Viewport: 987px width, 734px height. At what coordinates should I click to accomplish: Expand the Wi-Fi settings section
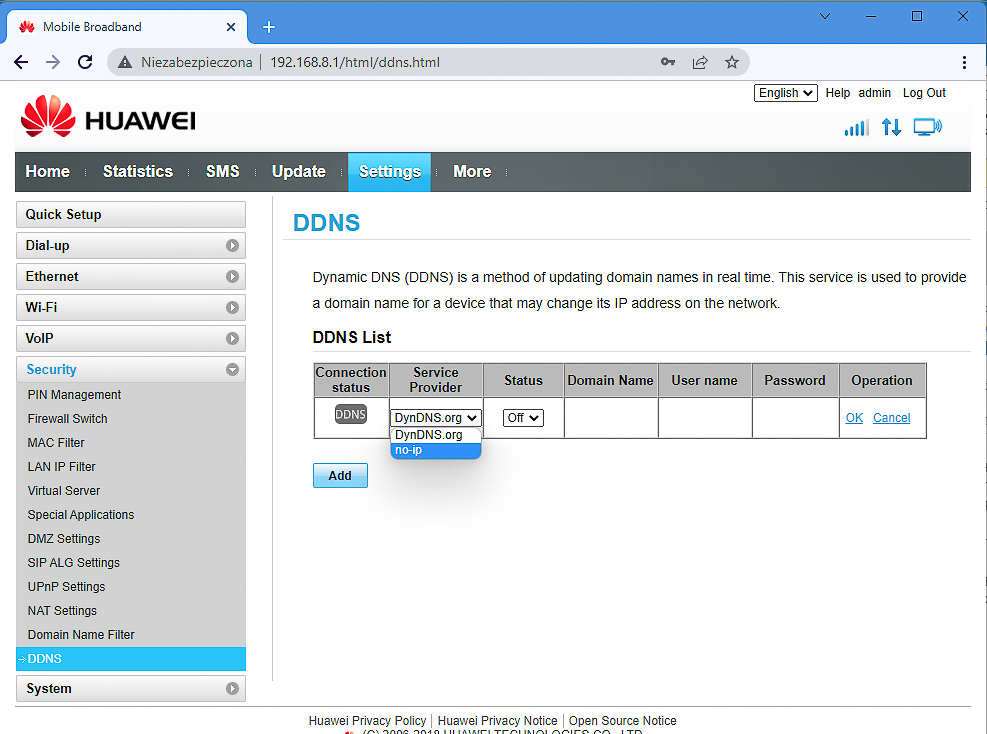tap(130, 307)
